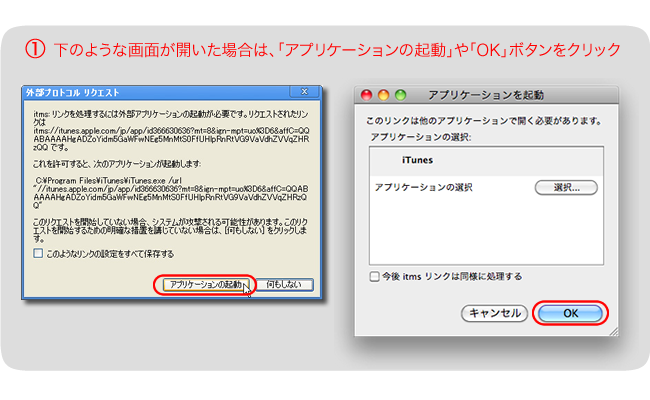Click the red close button on Mac dialog
This screenshot has width=650, height=400.
366,97
